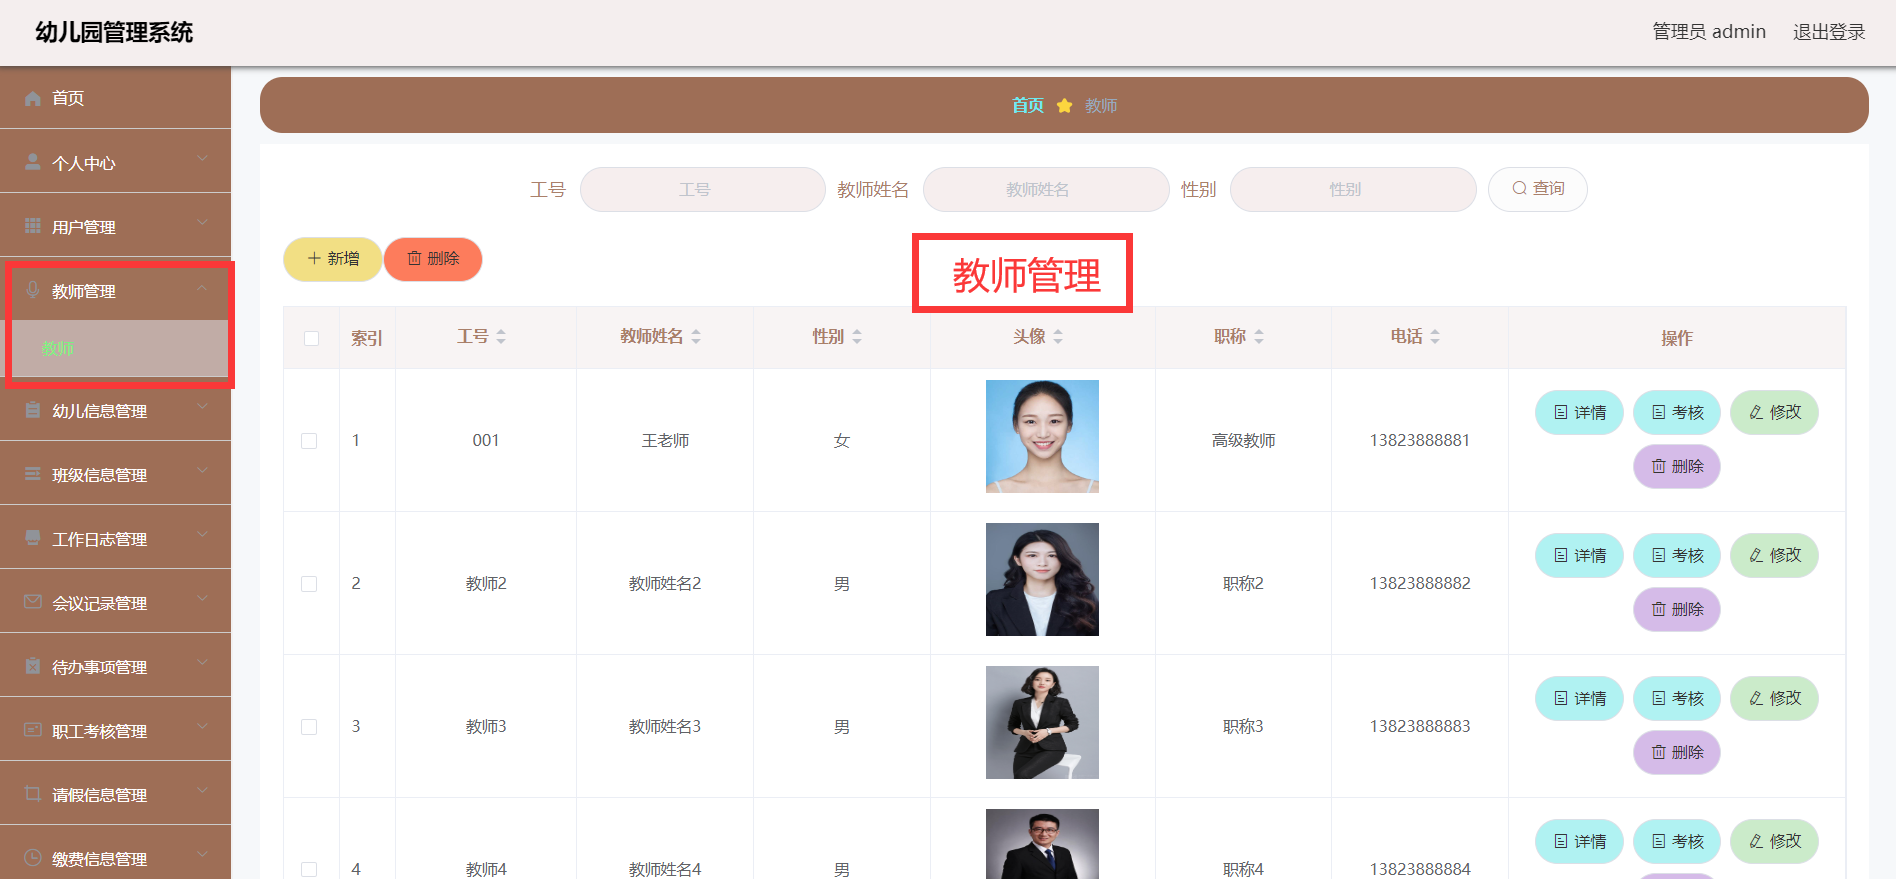The width and height of the screenshot is (1896, 879).
Task: Click the icon beside 待办事项管理
Action: coord(33,666)
